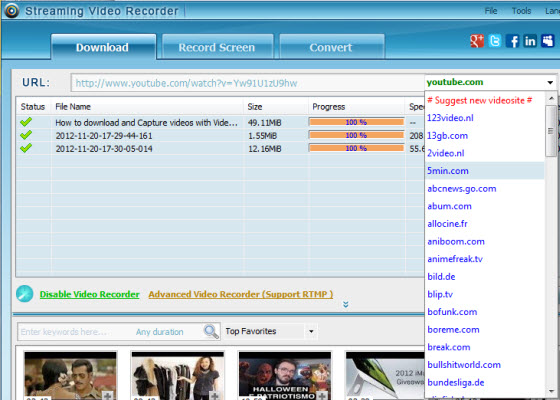The height and width of the screenshot is (400, 560).
Task: Open the clothing rack video thumbnail
Action: coord(178,376)
